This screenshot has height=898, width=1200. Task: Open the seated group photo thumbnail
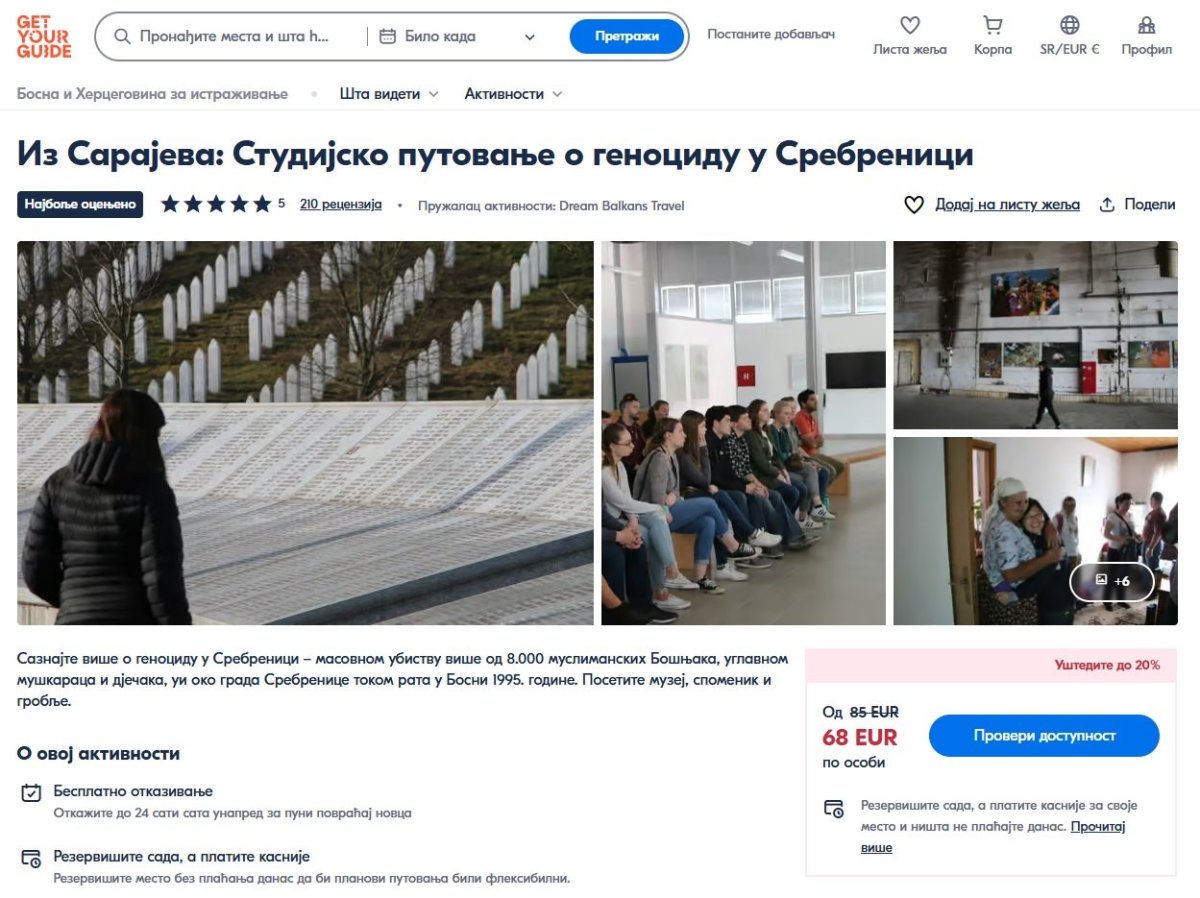[x=743, y=433]
